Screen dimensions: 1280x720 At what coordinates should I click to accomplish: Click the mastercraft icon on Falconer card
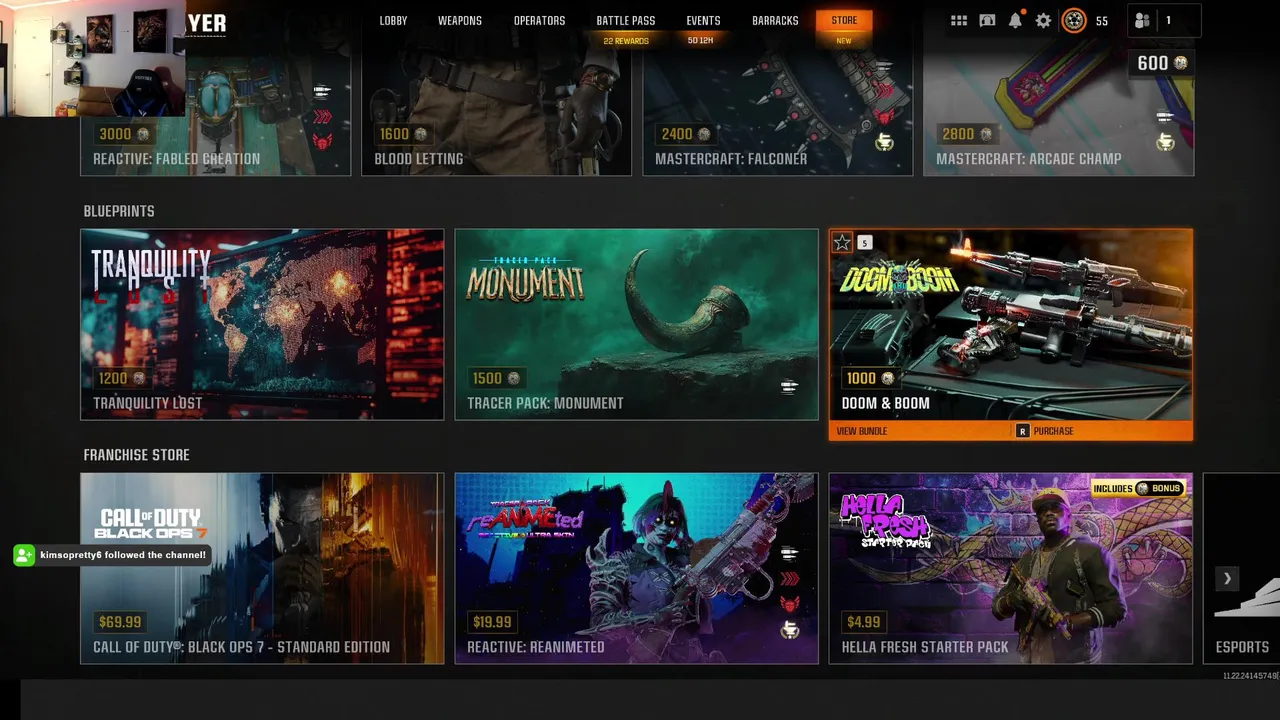click(884, 143)
